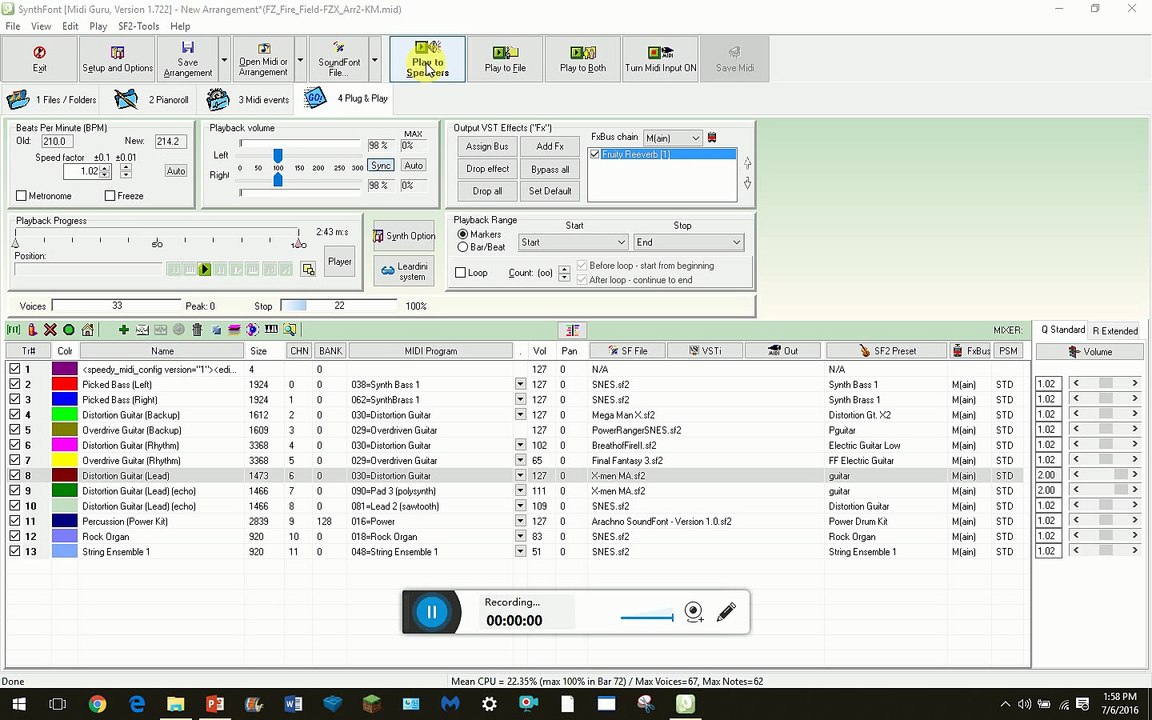The image size is (1152, 720).
Task: Open the Save Arrangement dropdown arrow
Action: pyautogui.click(x=225, y=59)
